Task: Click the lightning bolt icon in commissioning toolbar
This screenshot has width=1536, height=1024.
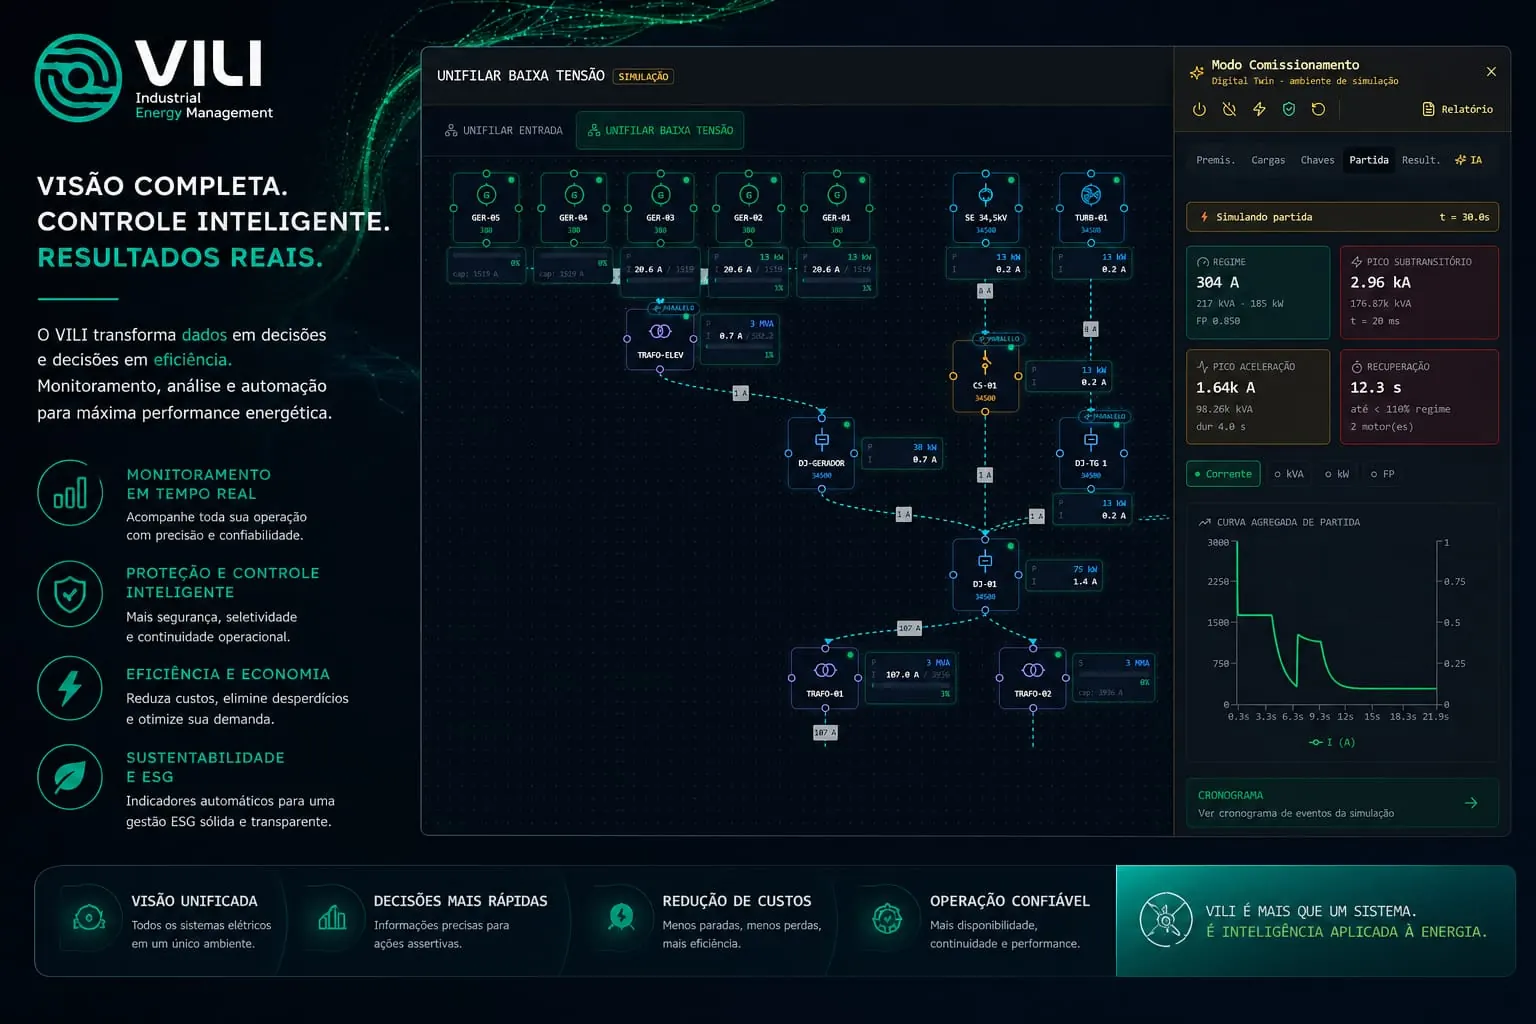Action: (x=1259, y=109)
